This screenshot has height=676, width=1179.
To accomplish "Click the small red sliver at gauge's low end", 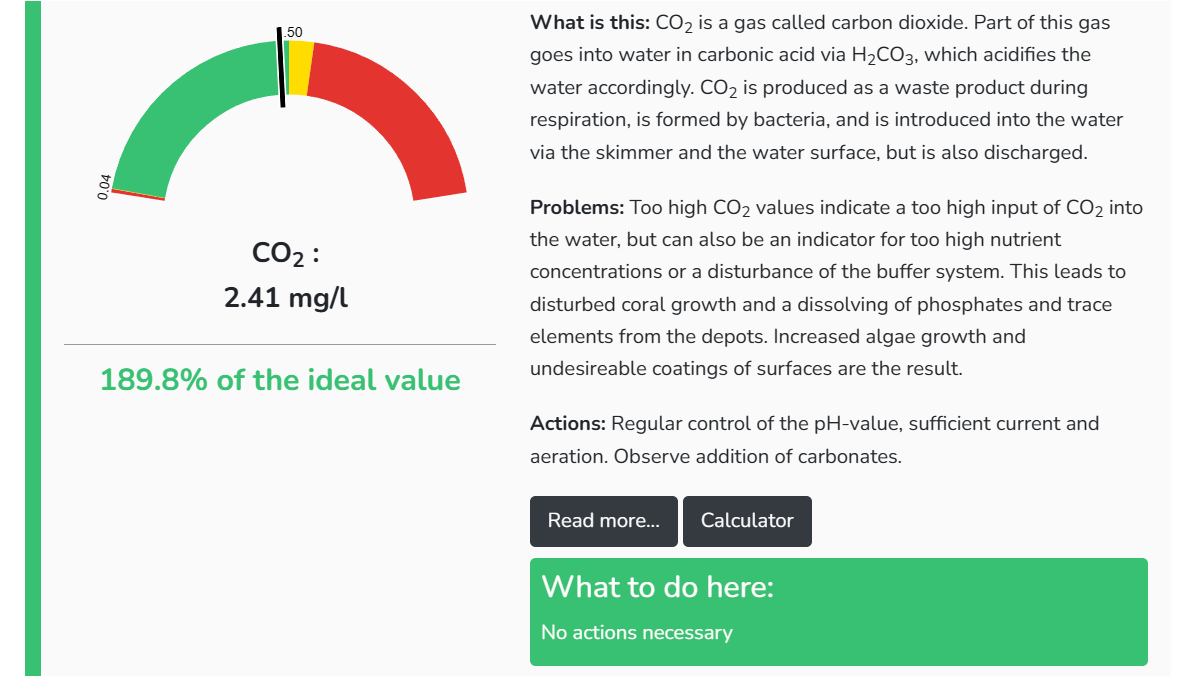I will pos(138,194).
